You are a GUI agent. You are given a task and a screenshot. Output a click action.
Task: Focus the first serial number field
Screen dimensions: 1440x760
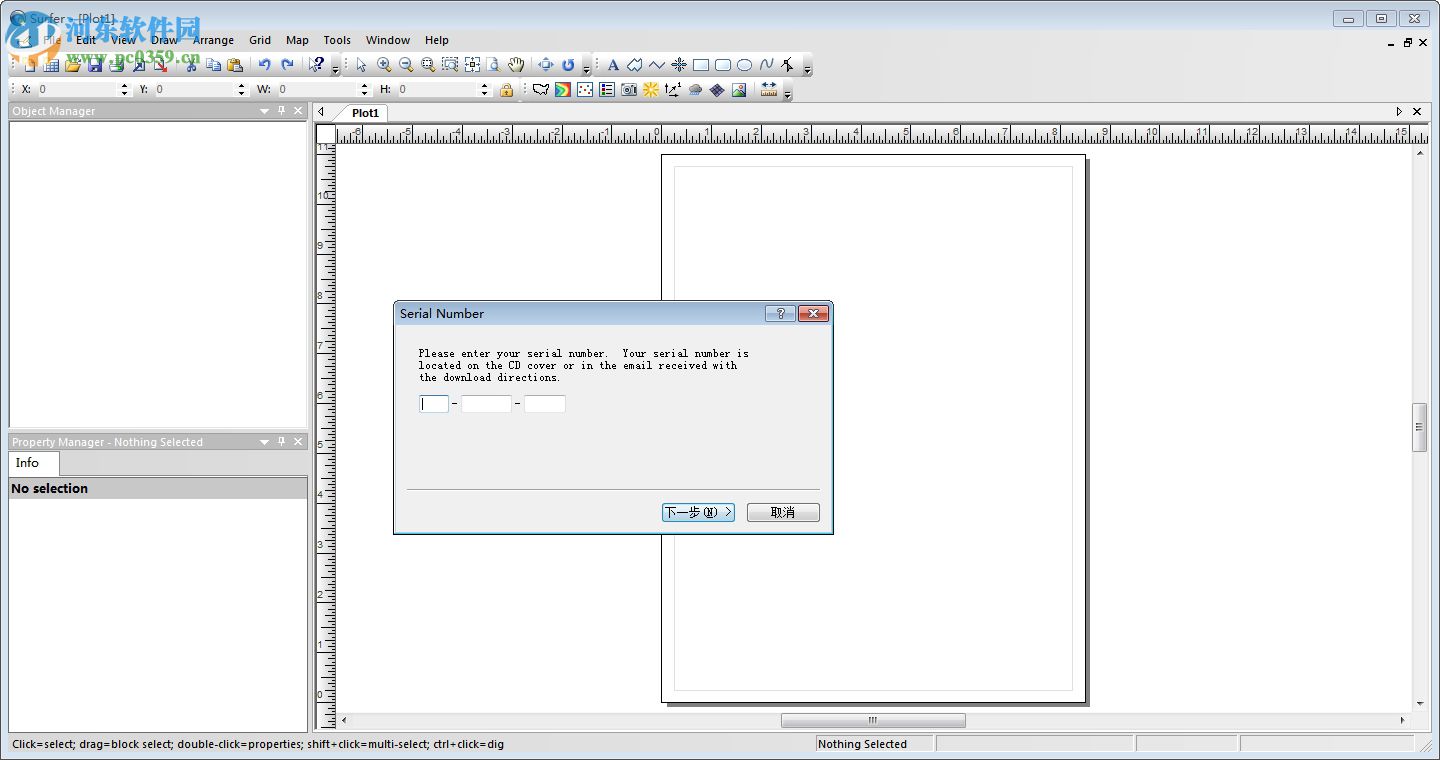point(434,404)
